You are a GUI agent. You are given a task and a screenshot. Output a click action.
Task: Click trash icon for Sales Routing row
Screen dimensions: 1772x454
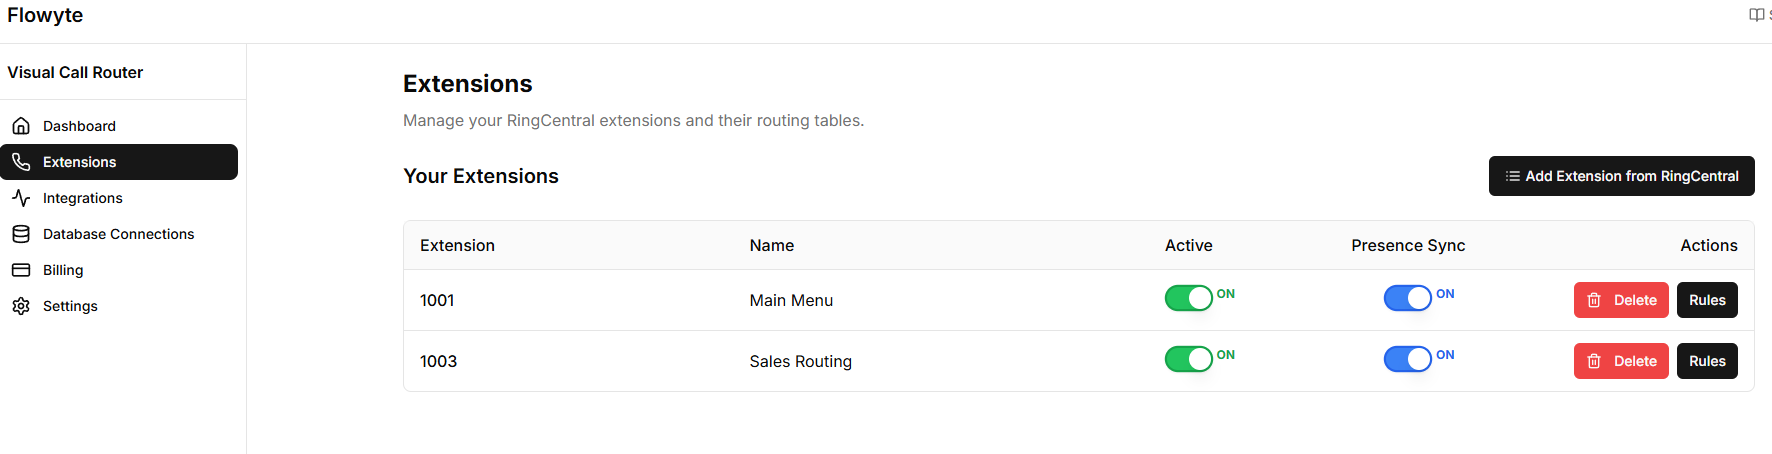[x=1594, y=361]
